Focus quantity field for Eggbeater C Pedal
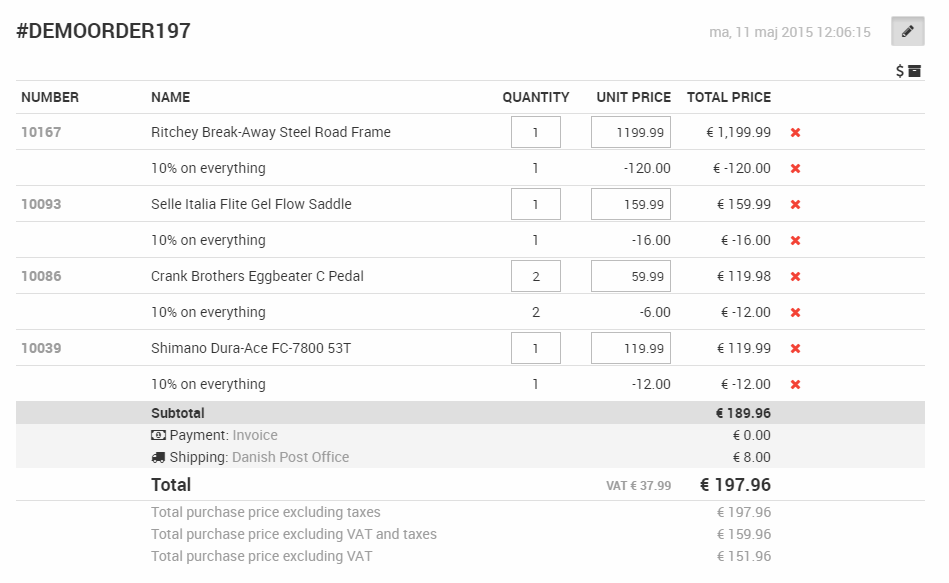This screenshot has height=583, width=949. [535, 276]
